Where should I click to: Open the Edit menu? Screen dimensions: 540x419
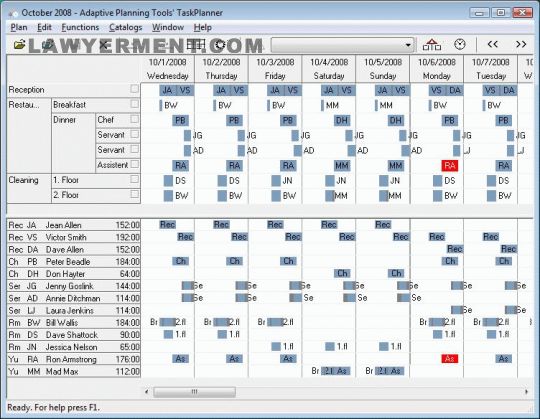[44, 27]
